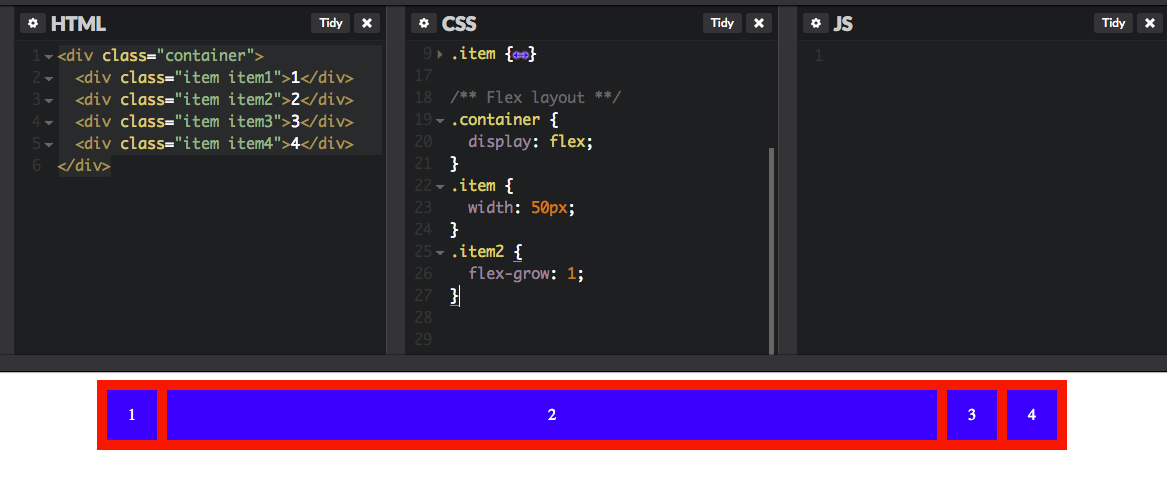Screen dimensions: 1167x488
Task: Click the "/** Flex layout **/" comment
Action: (535, 97)
